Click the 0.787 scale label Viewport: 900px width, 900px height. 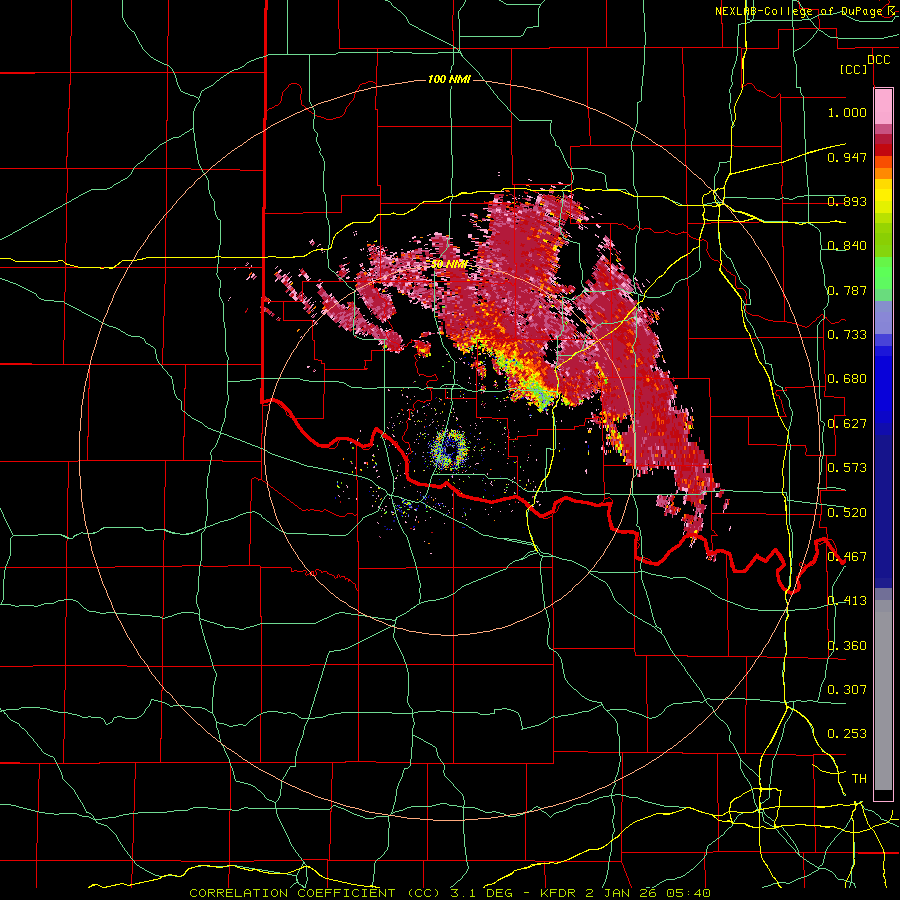(x=847, y=290)
